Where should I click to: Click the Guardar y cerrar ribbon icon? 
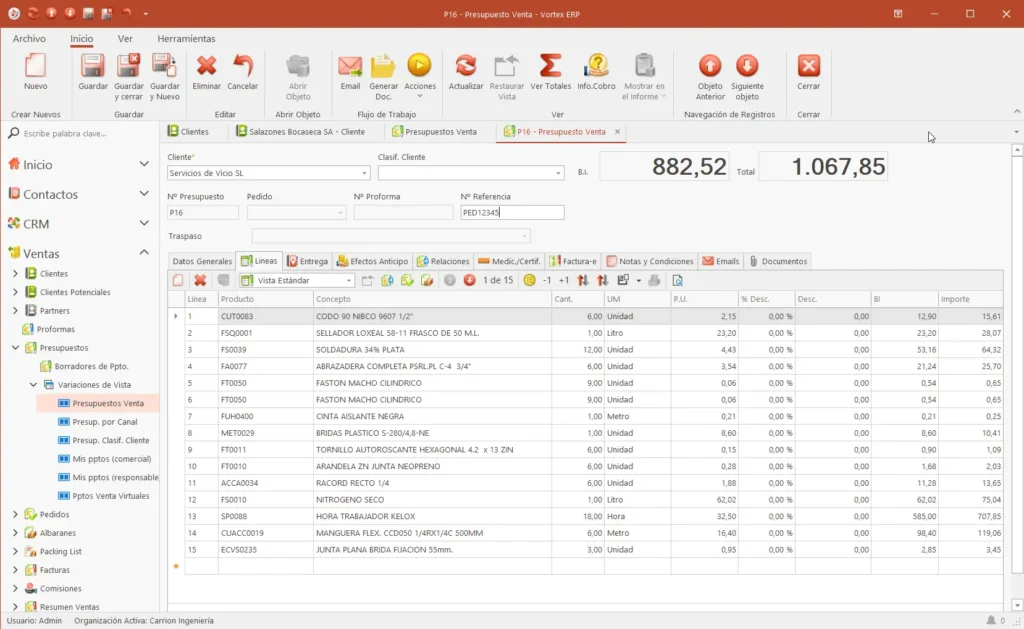(129, 67)
